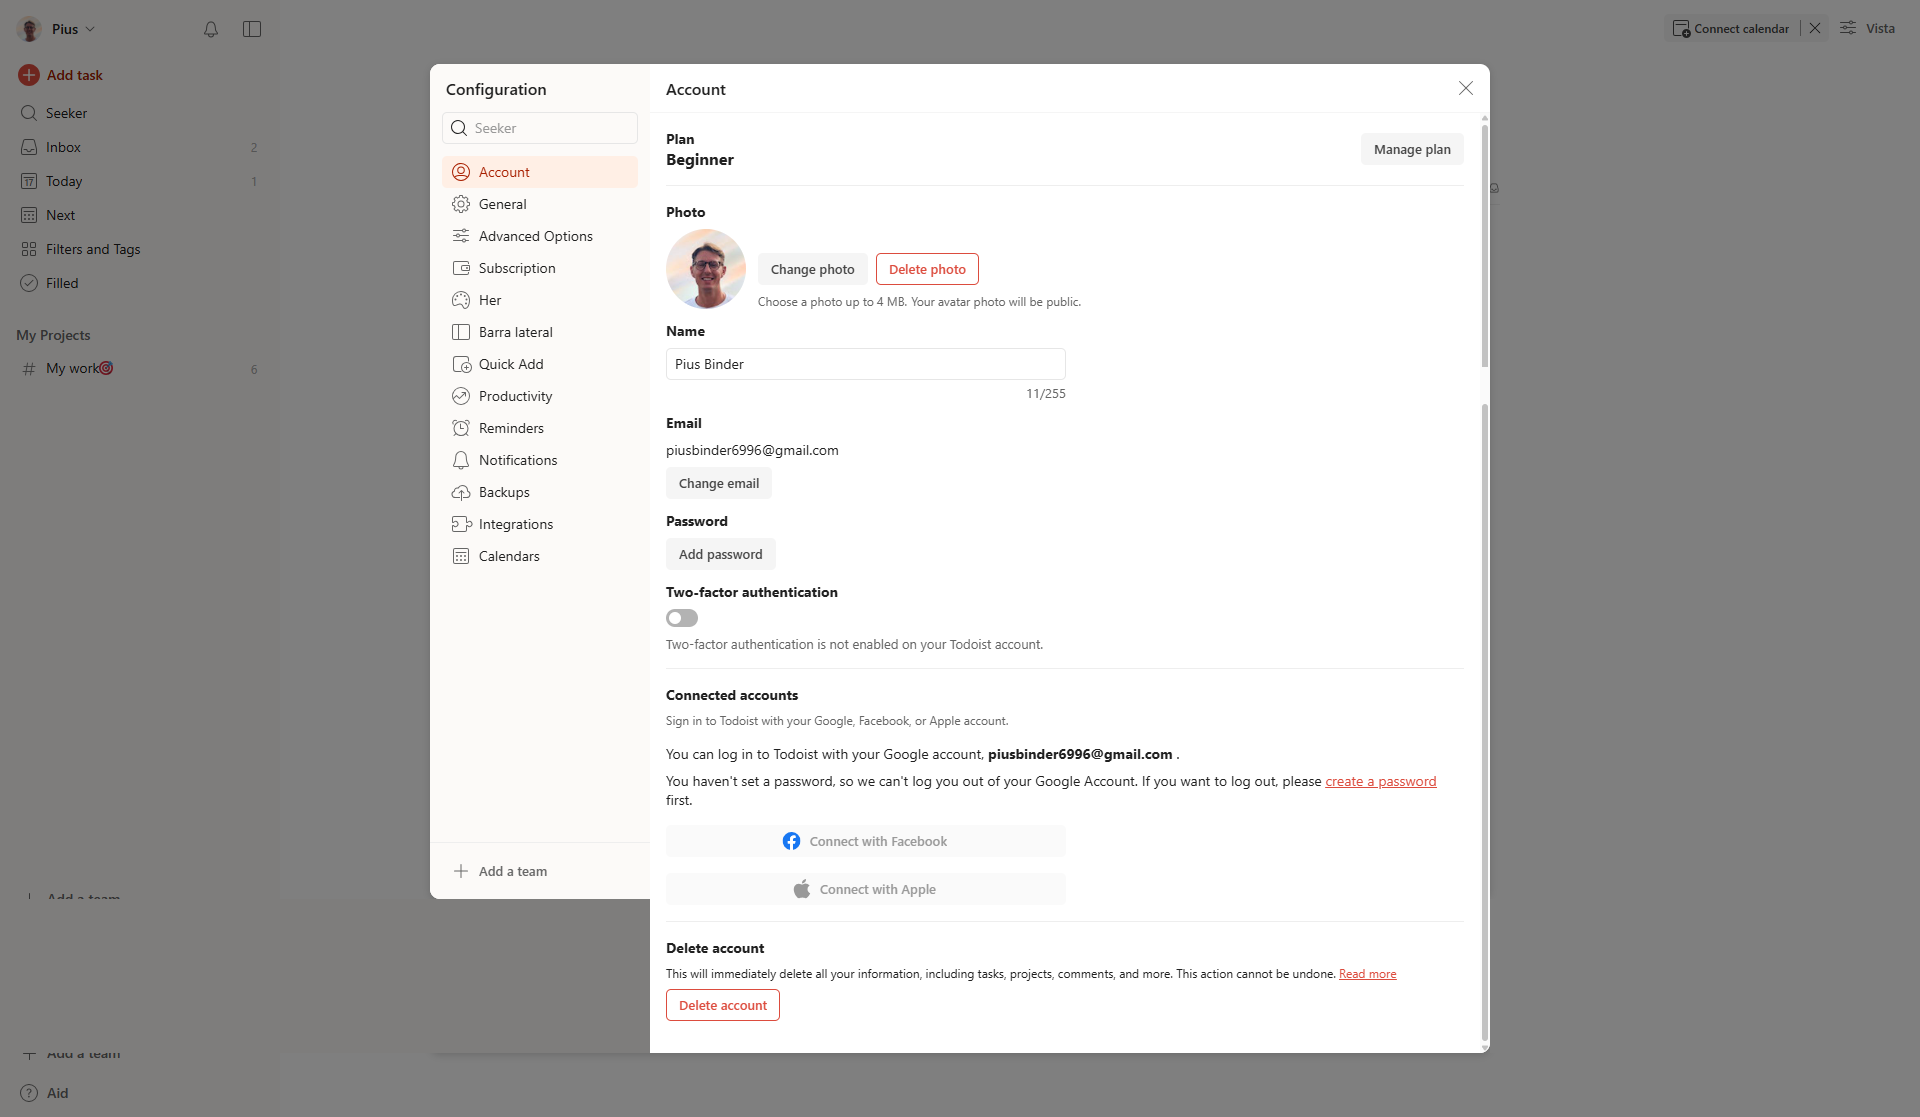The image size is (1920, 1117).
Task: Click the Integrations icon in settings
Action: click(x=461, y=524)
